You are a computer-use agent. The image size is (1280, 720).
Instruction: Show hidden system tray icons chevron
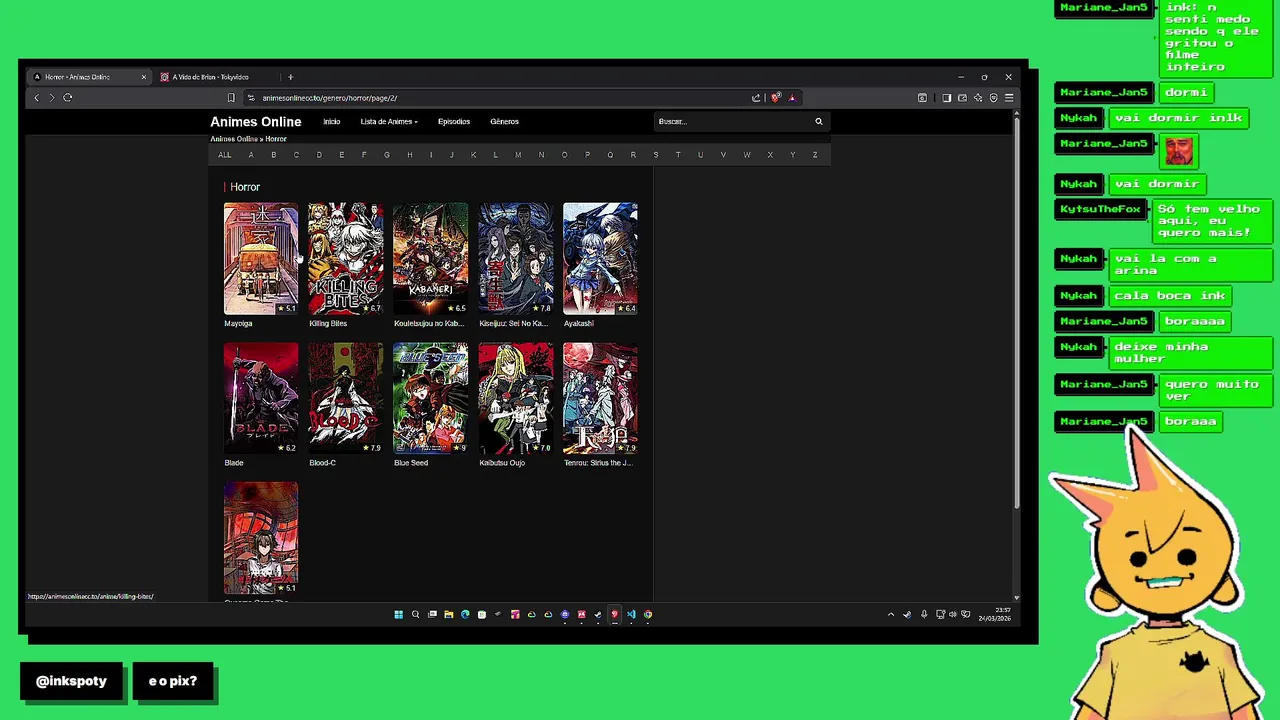(891, 615)
